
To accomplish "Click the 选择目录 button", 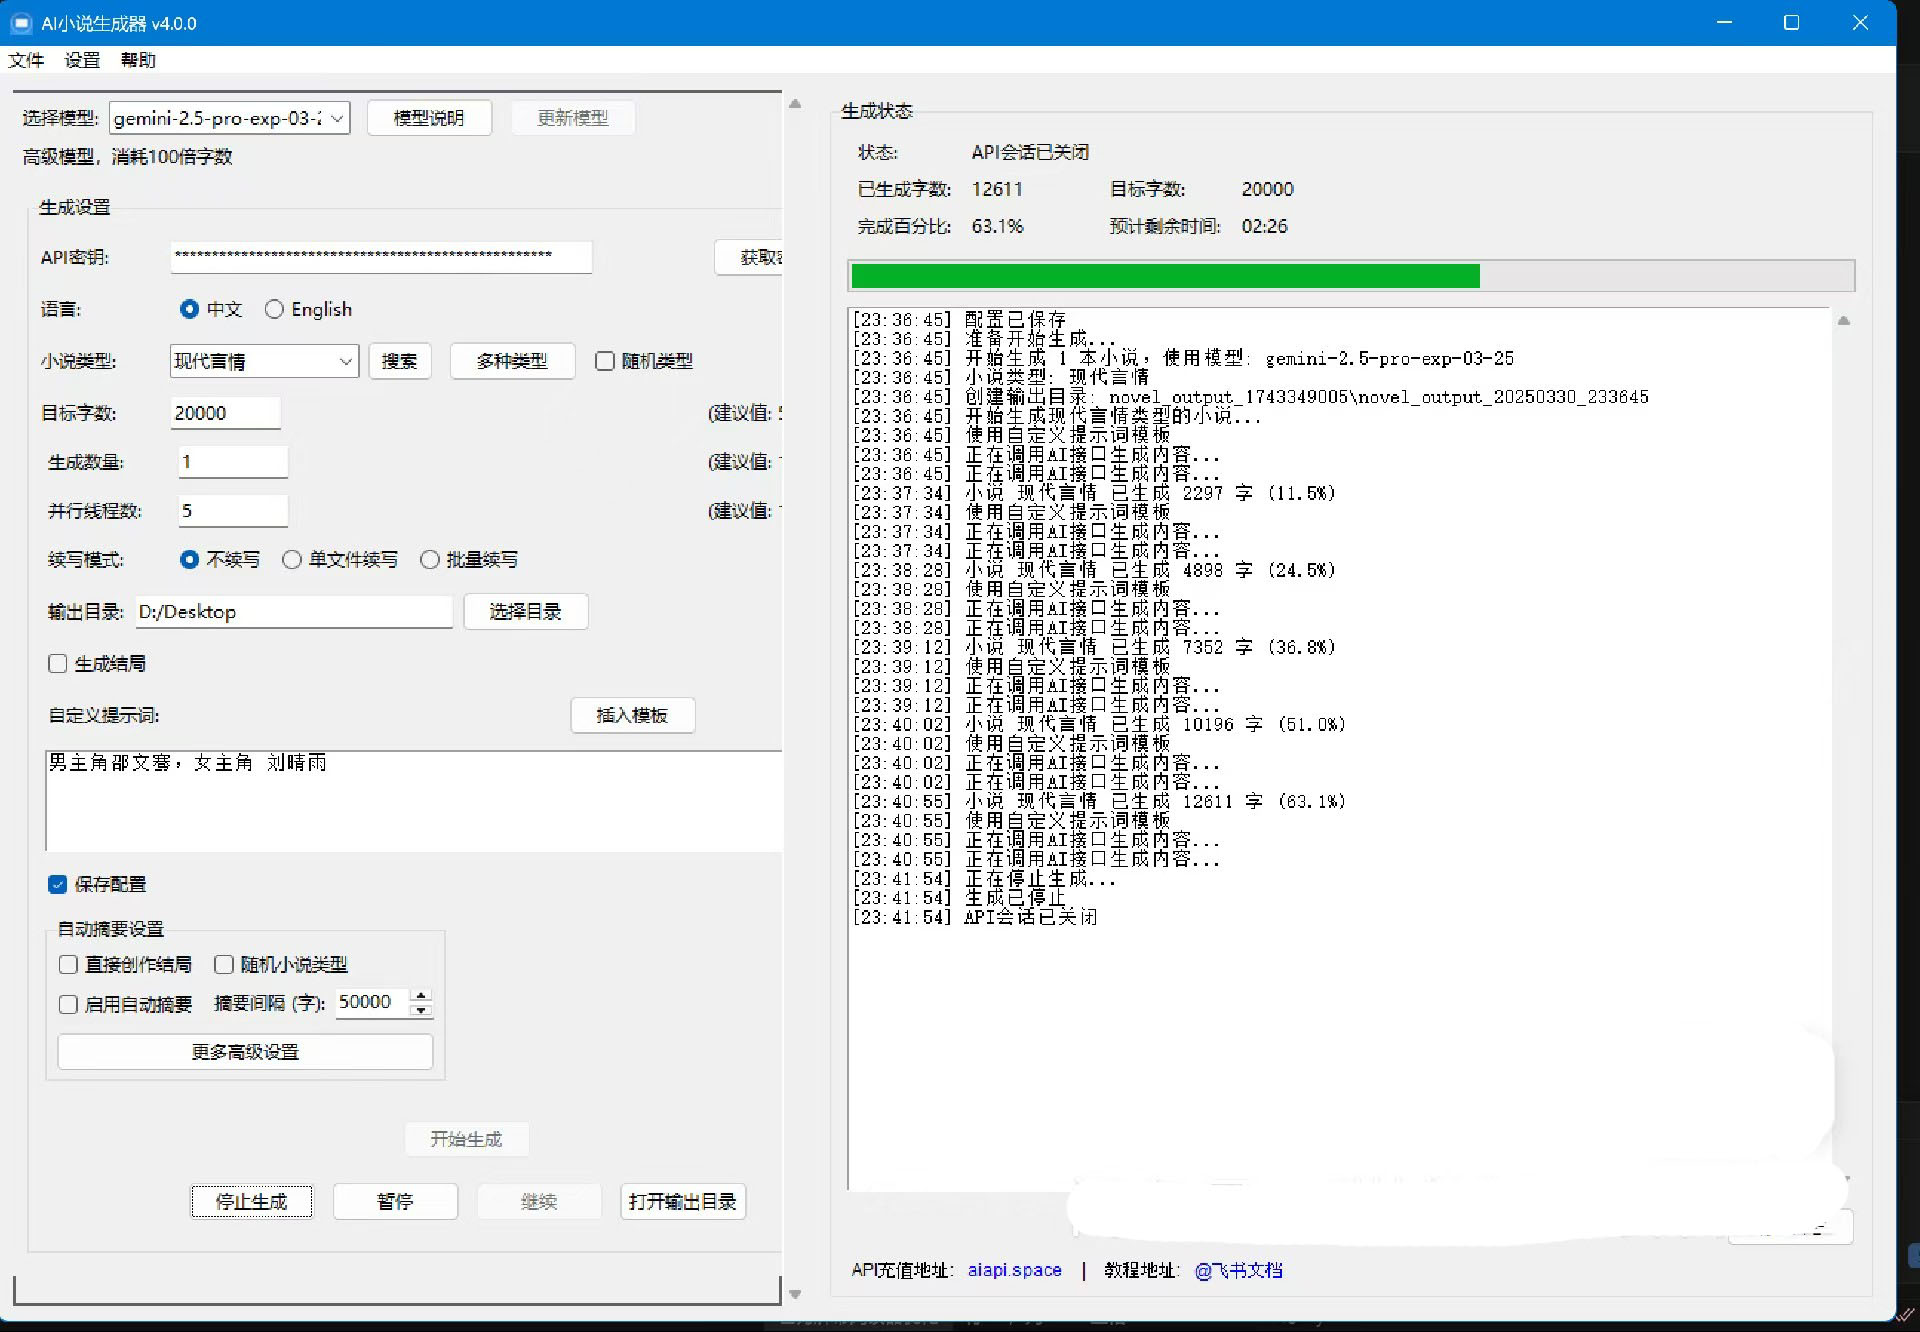I will coord(526,612).
